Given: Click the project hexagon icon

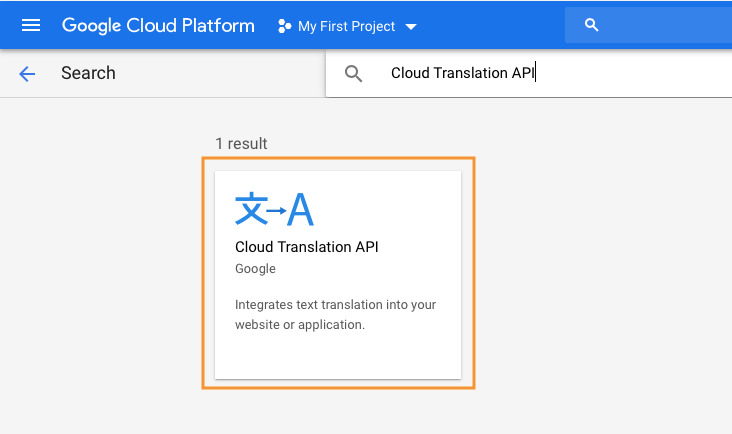Looking at the screenshot, I should 284,26.
